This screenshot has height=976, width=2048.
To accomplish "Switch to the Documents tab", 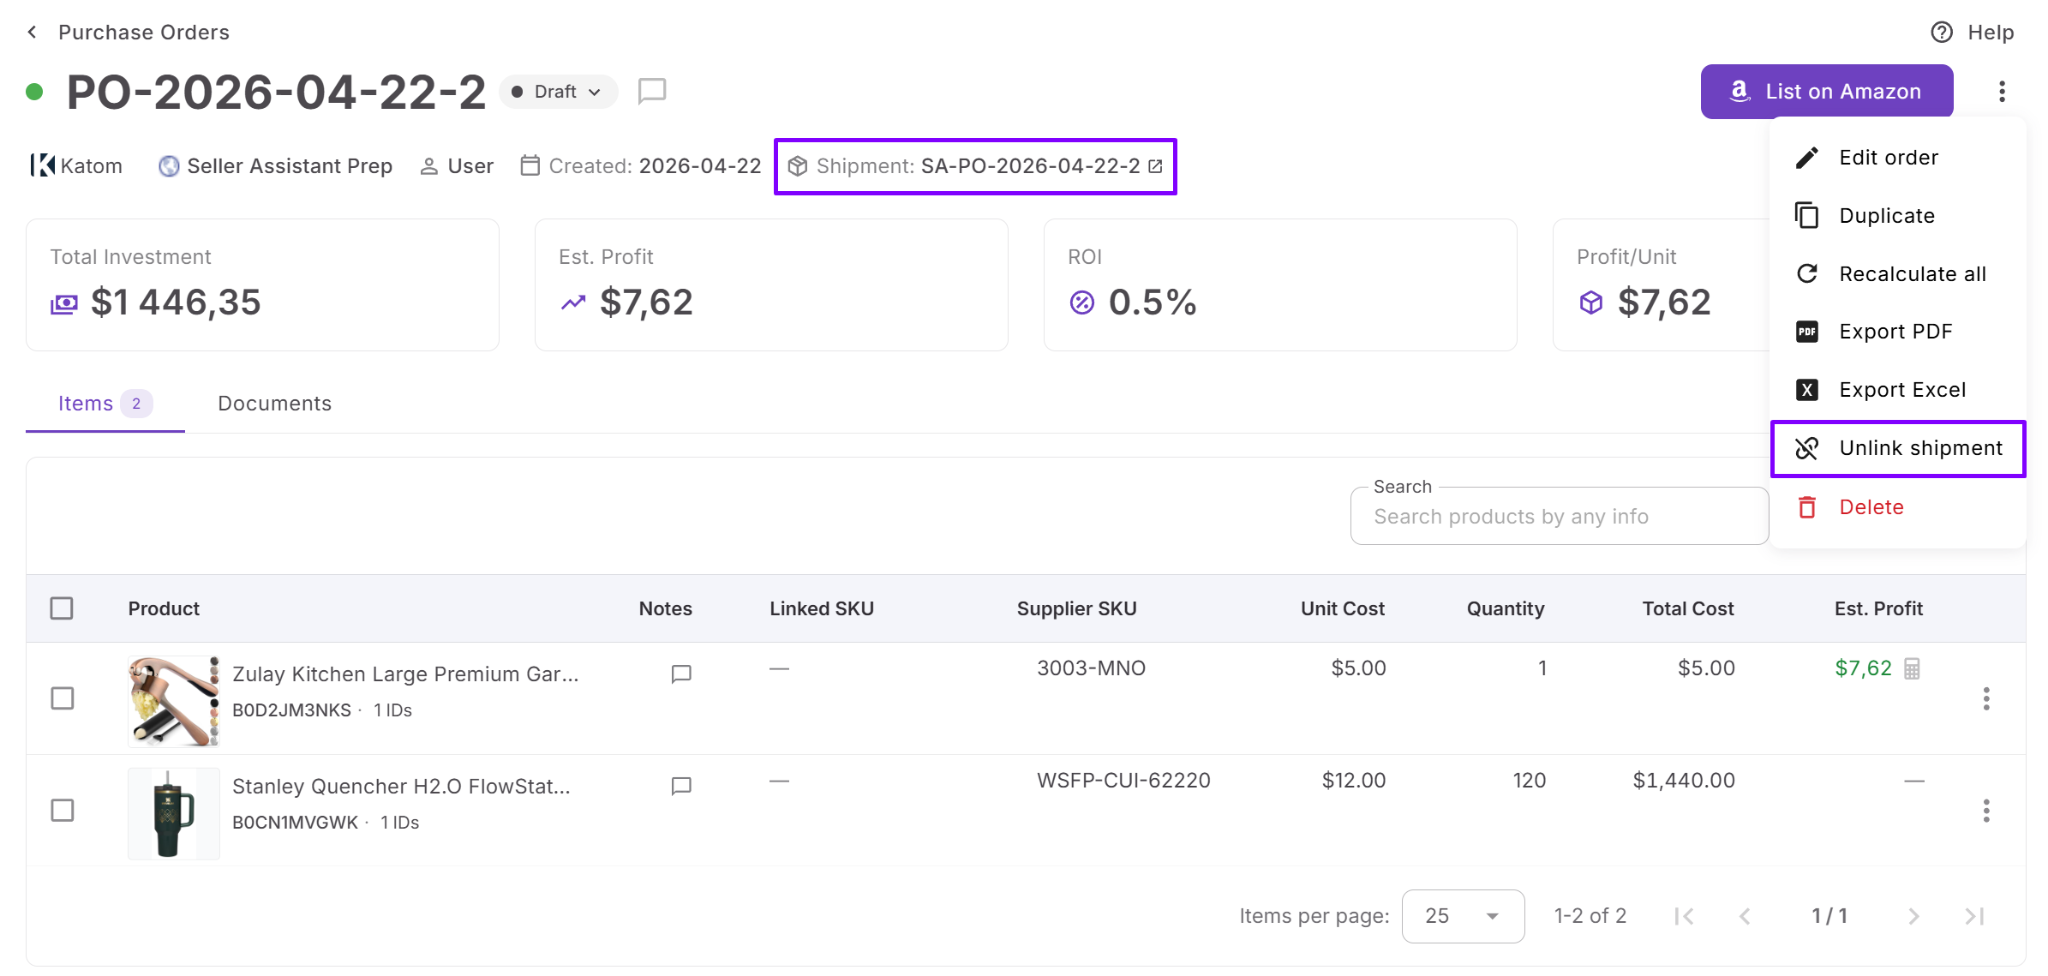I will (x=275, y=403).
